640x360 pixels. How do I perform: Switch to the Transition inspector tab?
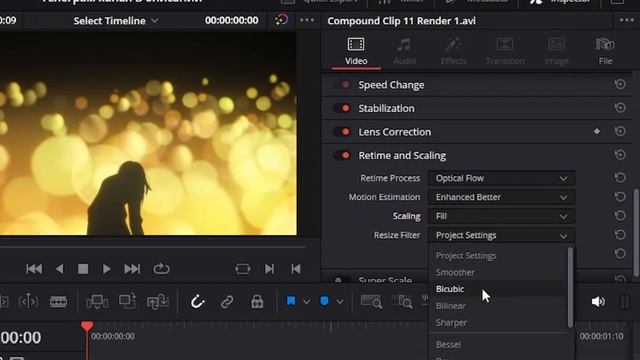click(505, 51)
